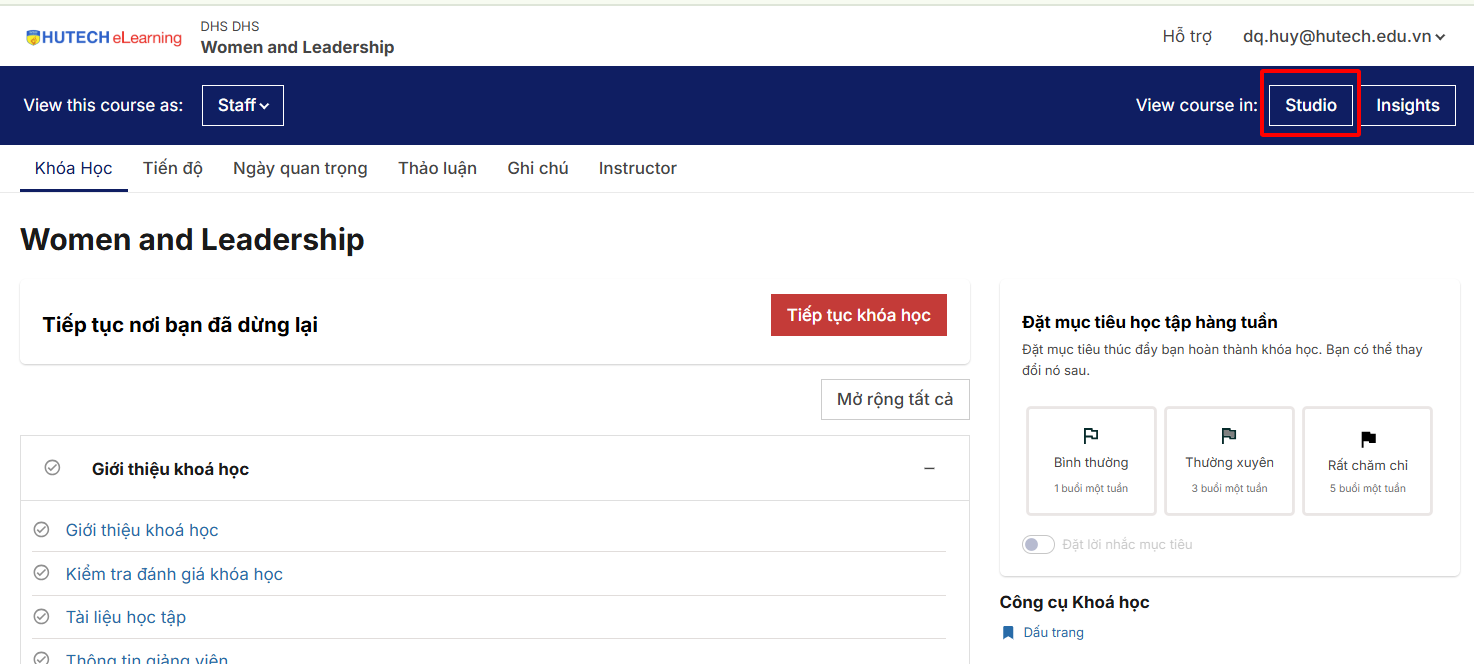Collapse the Giới thiệu khoá học section
1474x664 pixels.
point(929,469)
